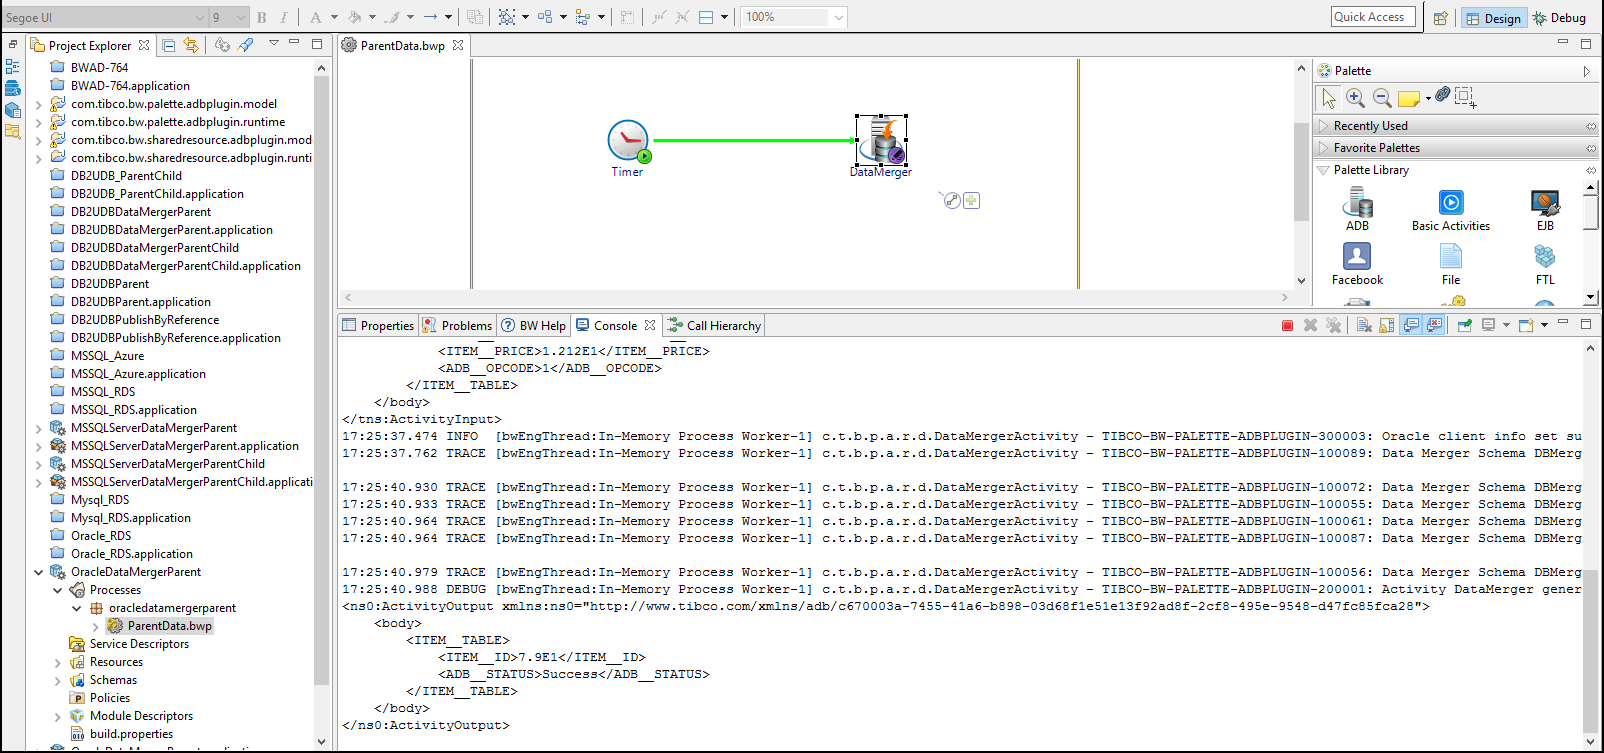This screenshot has height=753, width=1604.
Task: Click the Quick Access search field
Action: 1373,17
